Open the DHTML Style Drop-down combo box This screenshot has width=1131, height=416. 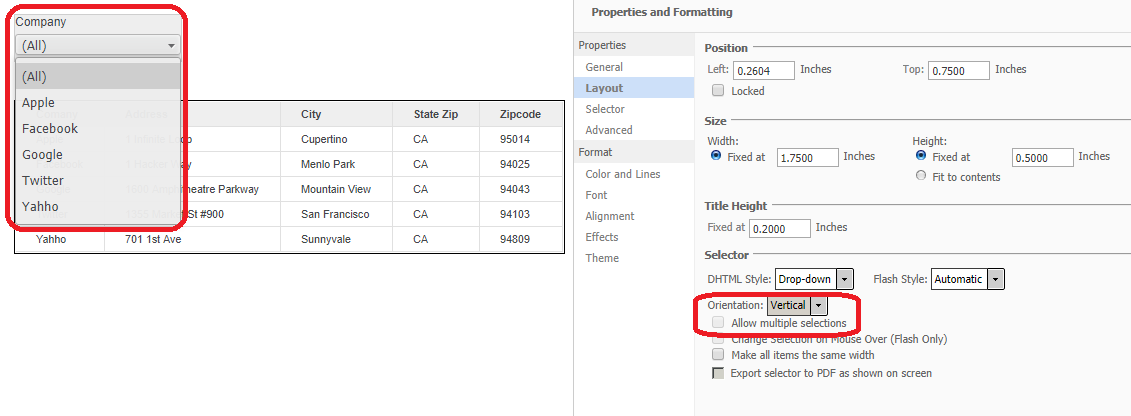814,279
